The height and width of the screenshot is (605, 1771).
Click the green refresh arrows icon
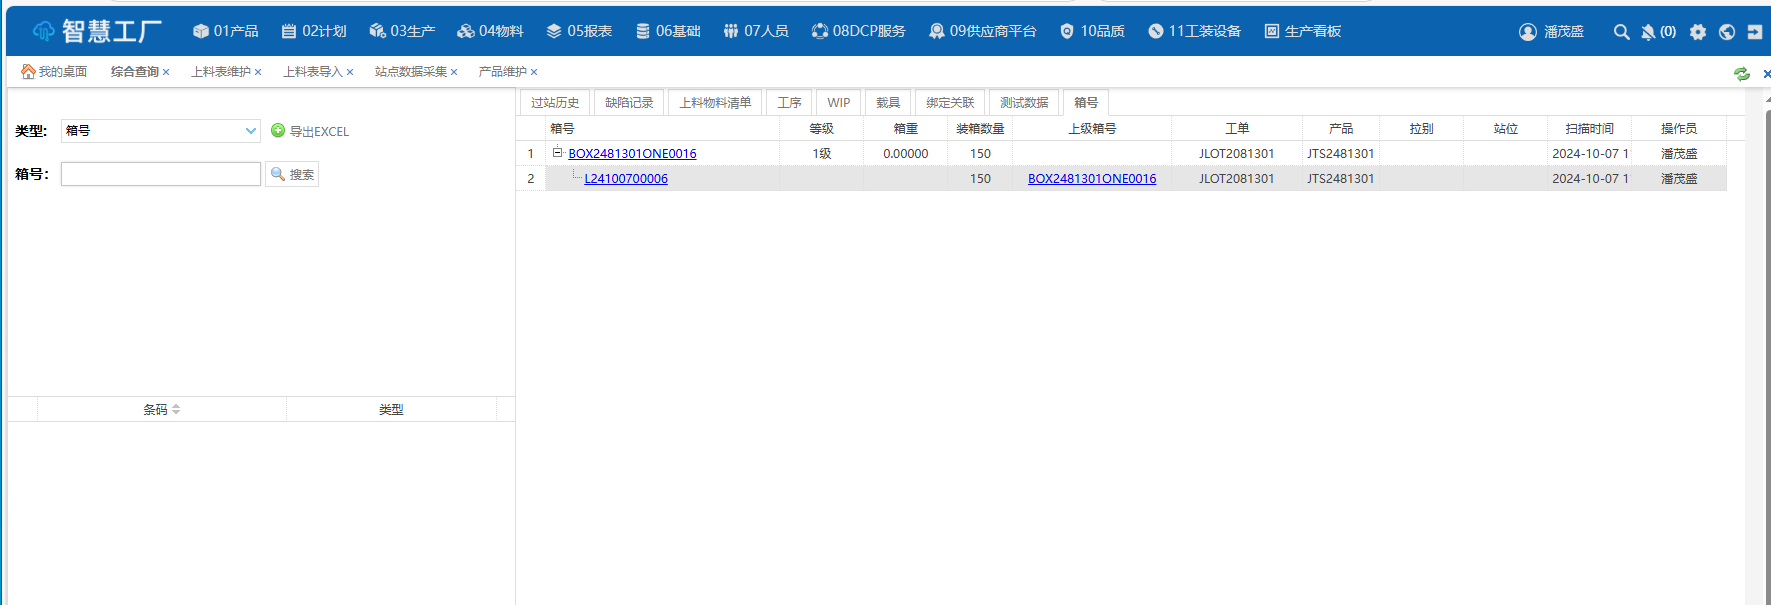click(x=1742, y=73)
